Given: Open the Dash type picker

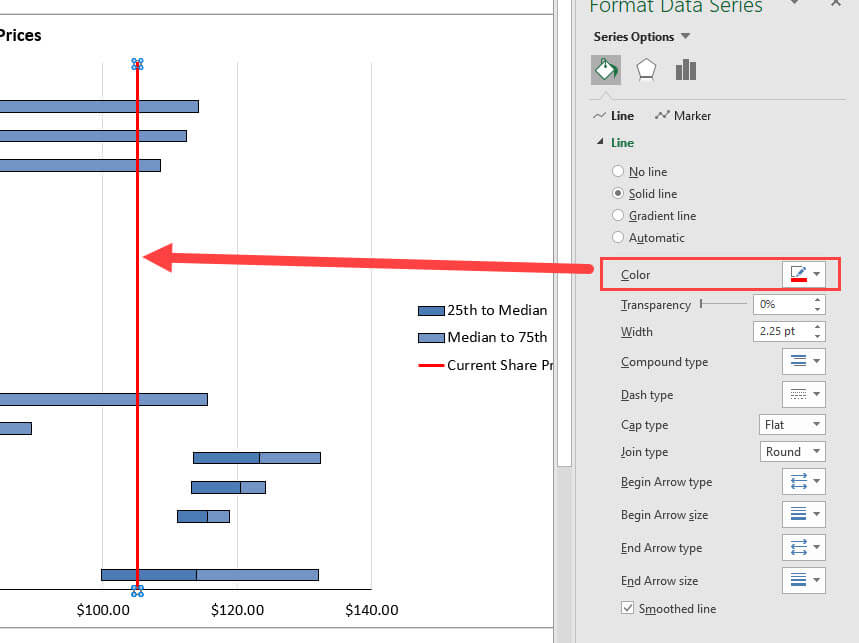Looking at the screenshot, I should tap(803, 394).
